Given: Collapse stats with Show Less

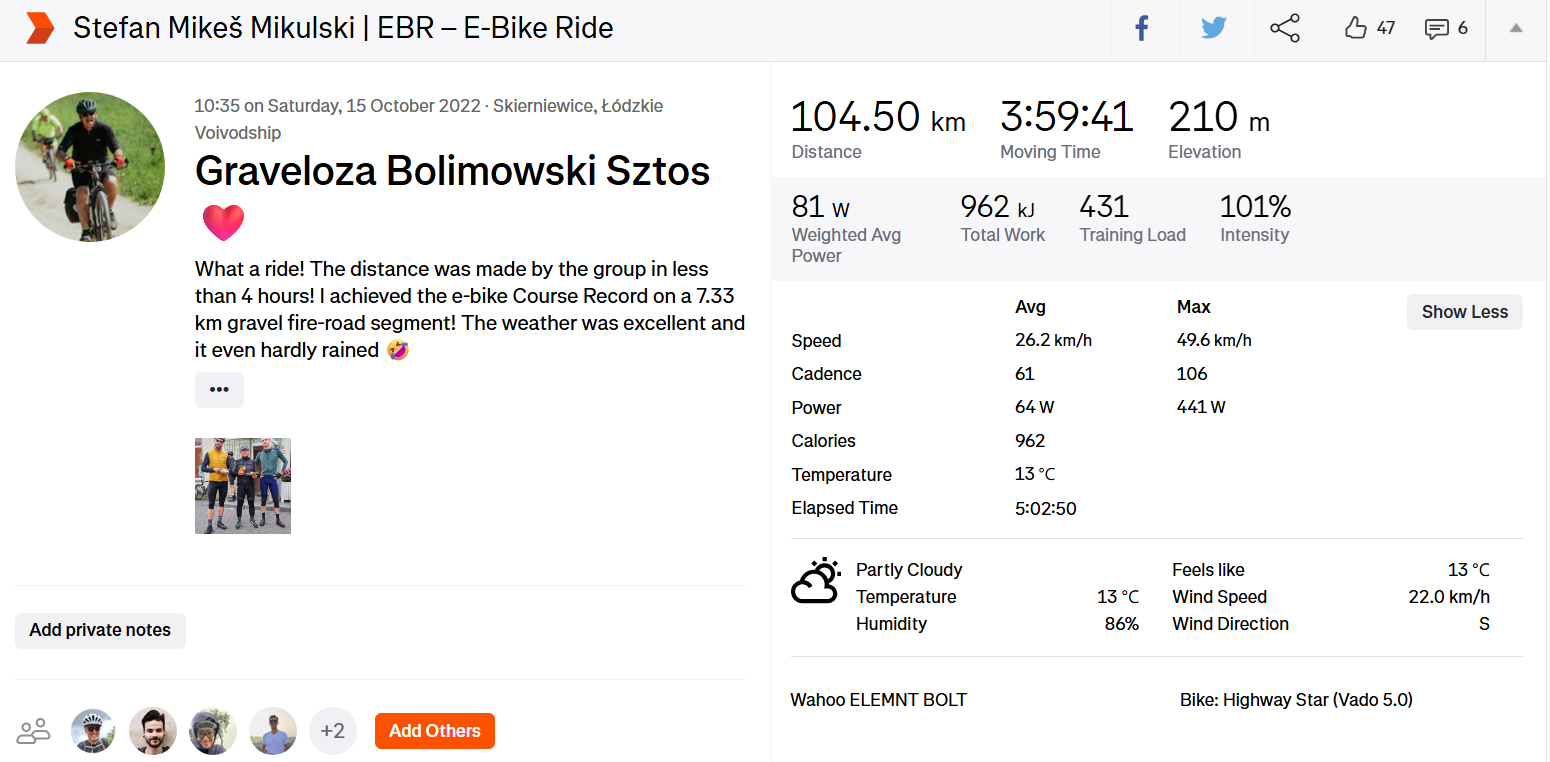Looking at the screenshot, I should click(x=1464, y=312).
